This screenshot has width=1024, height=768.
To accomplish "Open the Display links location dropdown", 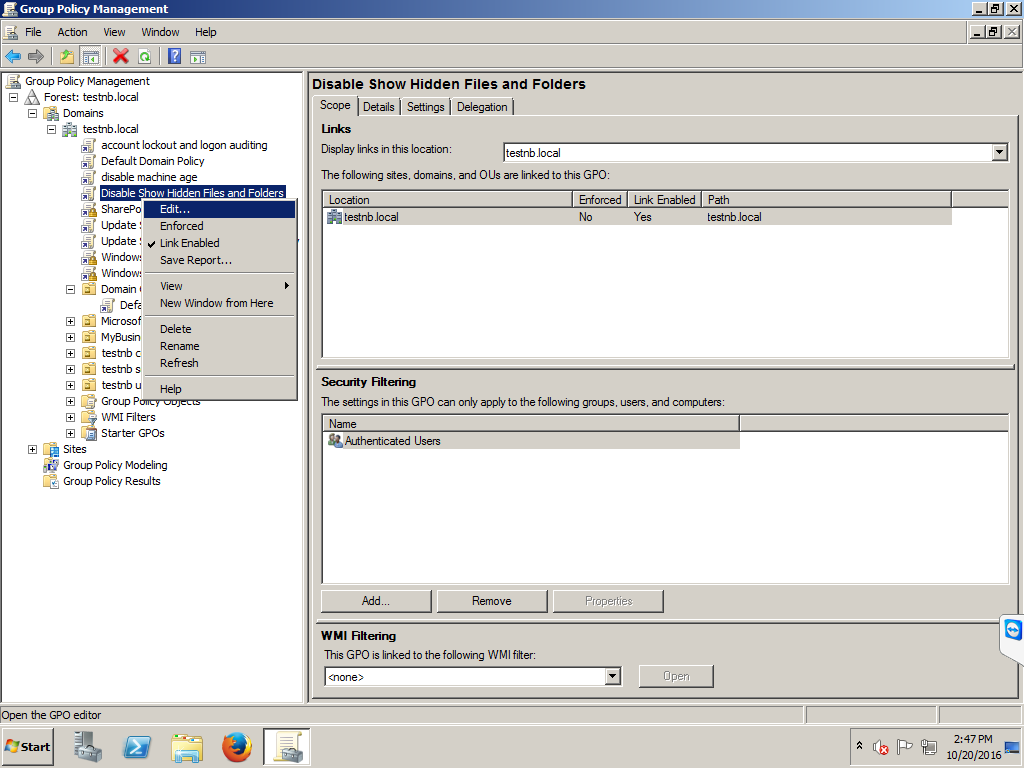I will pos(998,151).
